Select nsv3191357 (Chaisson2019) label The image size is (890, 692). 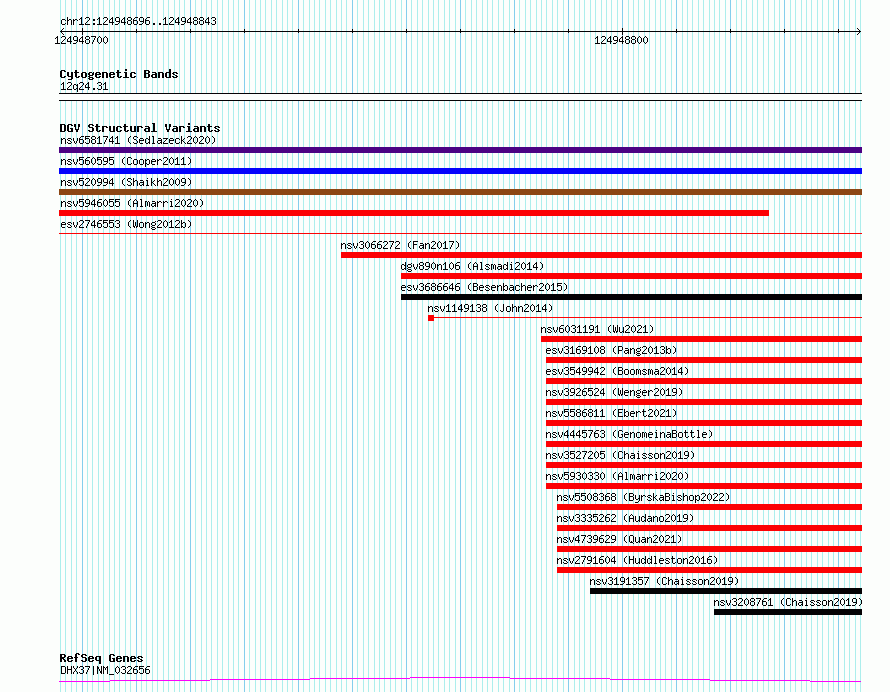(x=664, y=581)
